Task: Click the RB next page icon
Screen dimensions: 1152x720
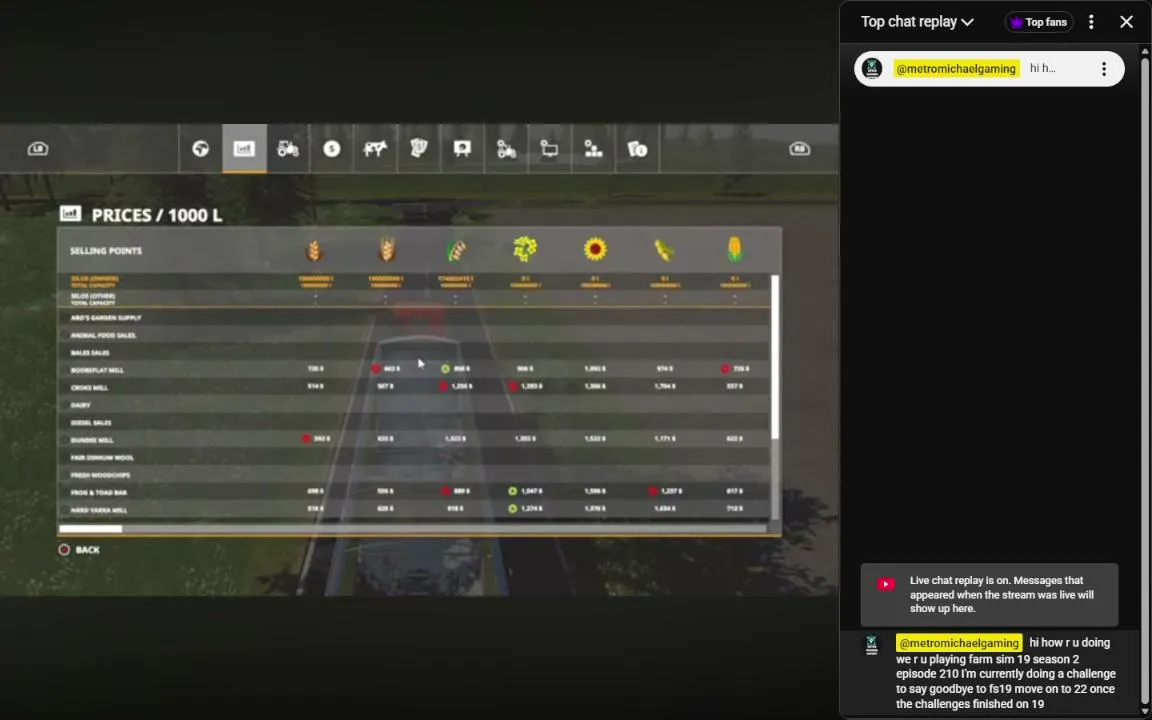Action: point(799,149)
